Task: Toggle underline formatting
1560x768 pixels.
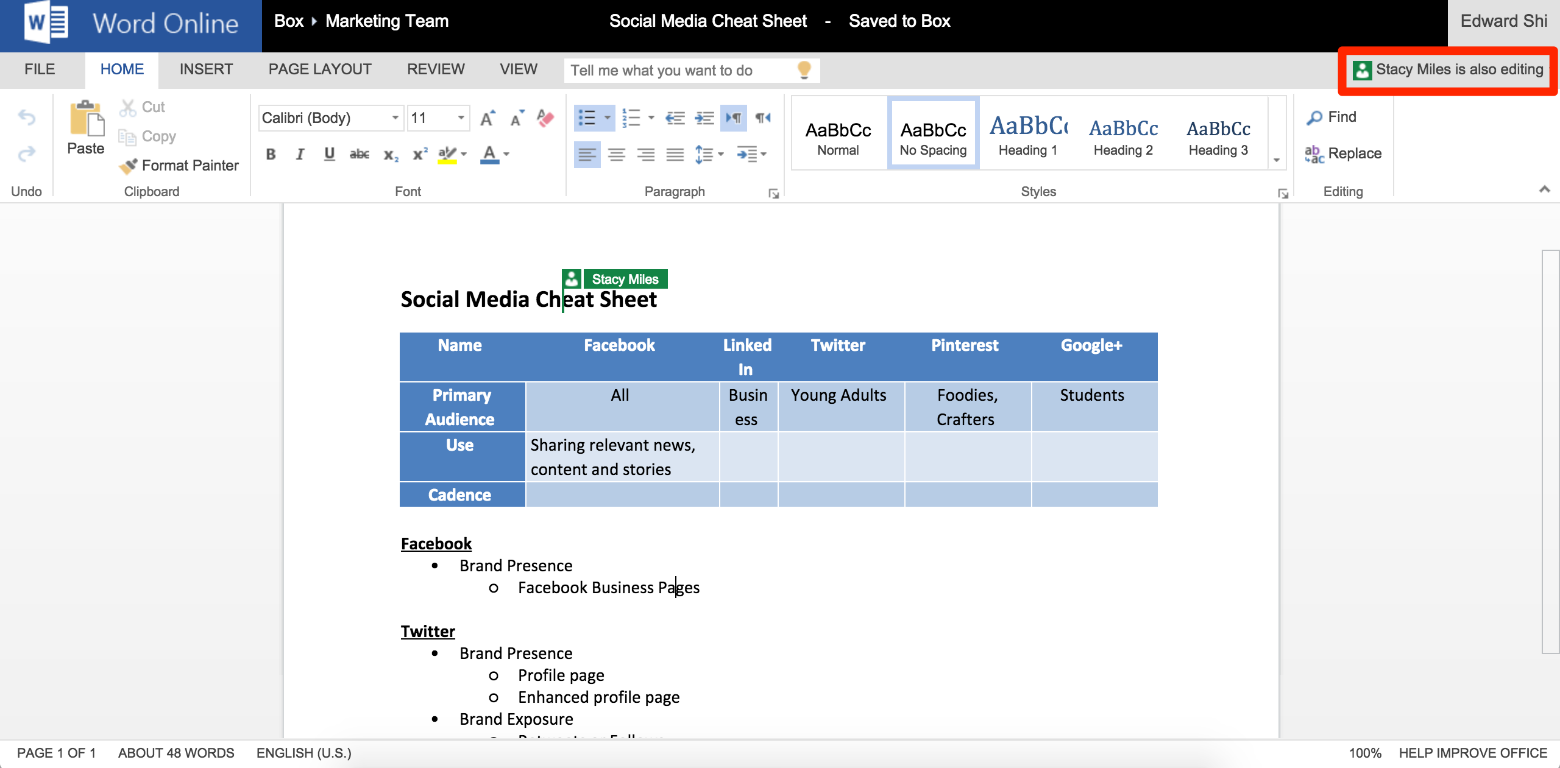Action: (329, 154)
